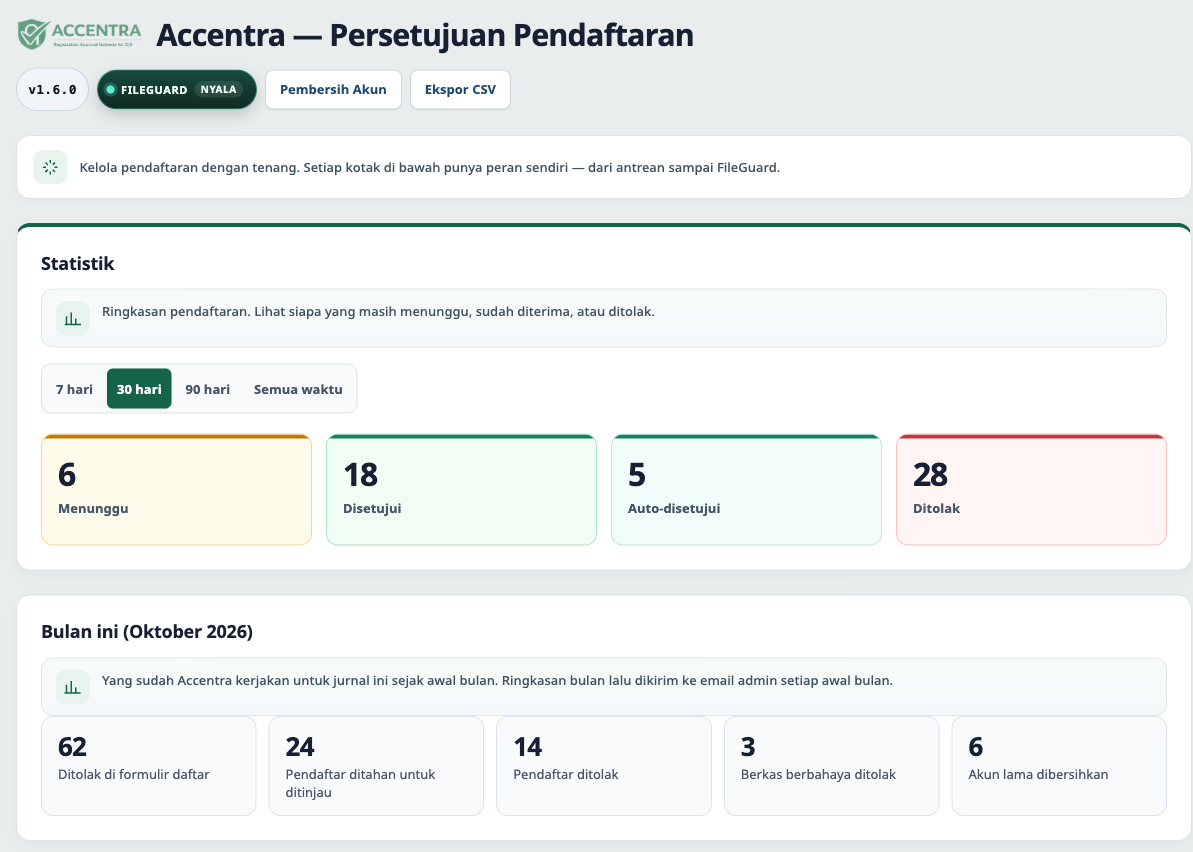
Task: Click the Statistik heading
Action: 78,264
